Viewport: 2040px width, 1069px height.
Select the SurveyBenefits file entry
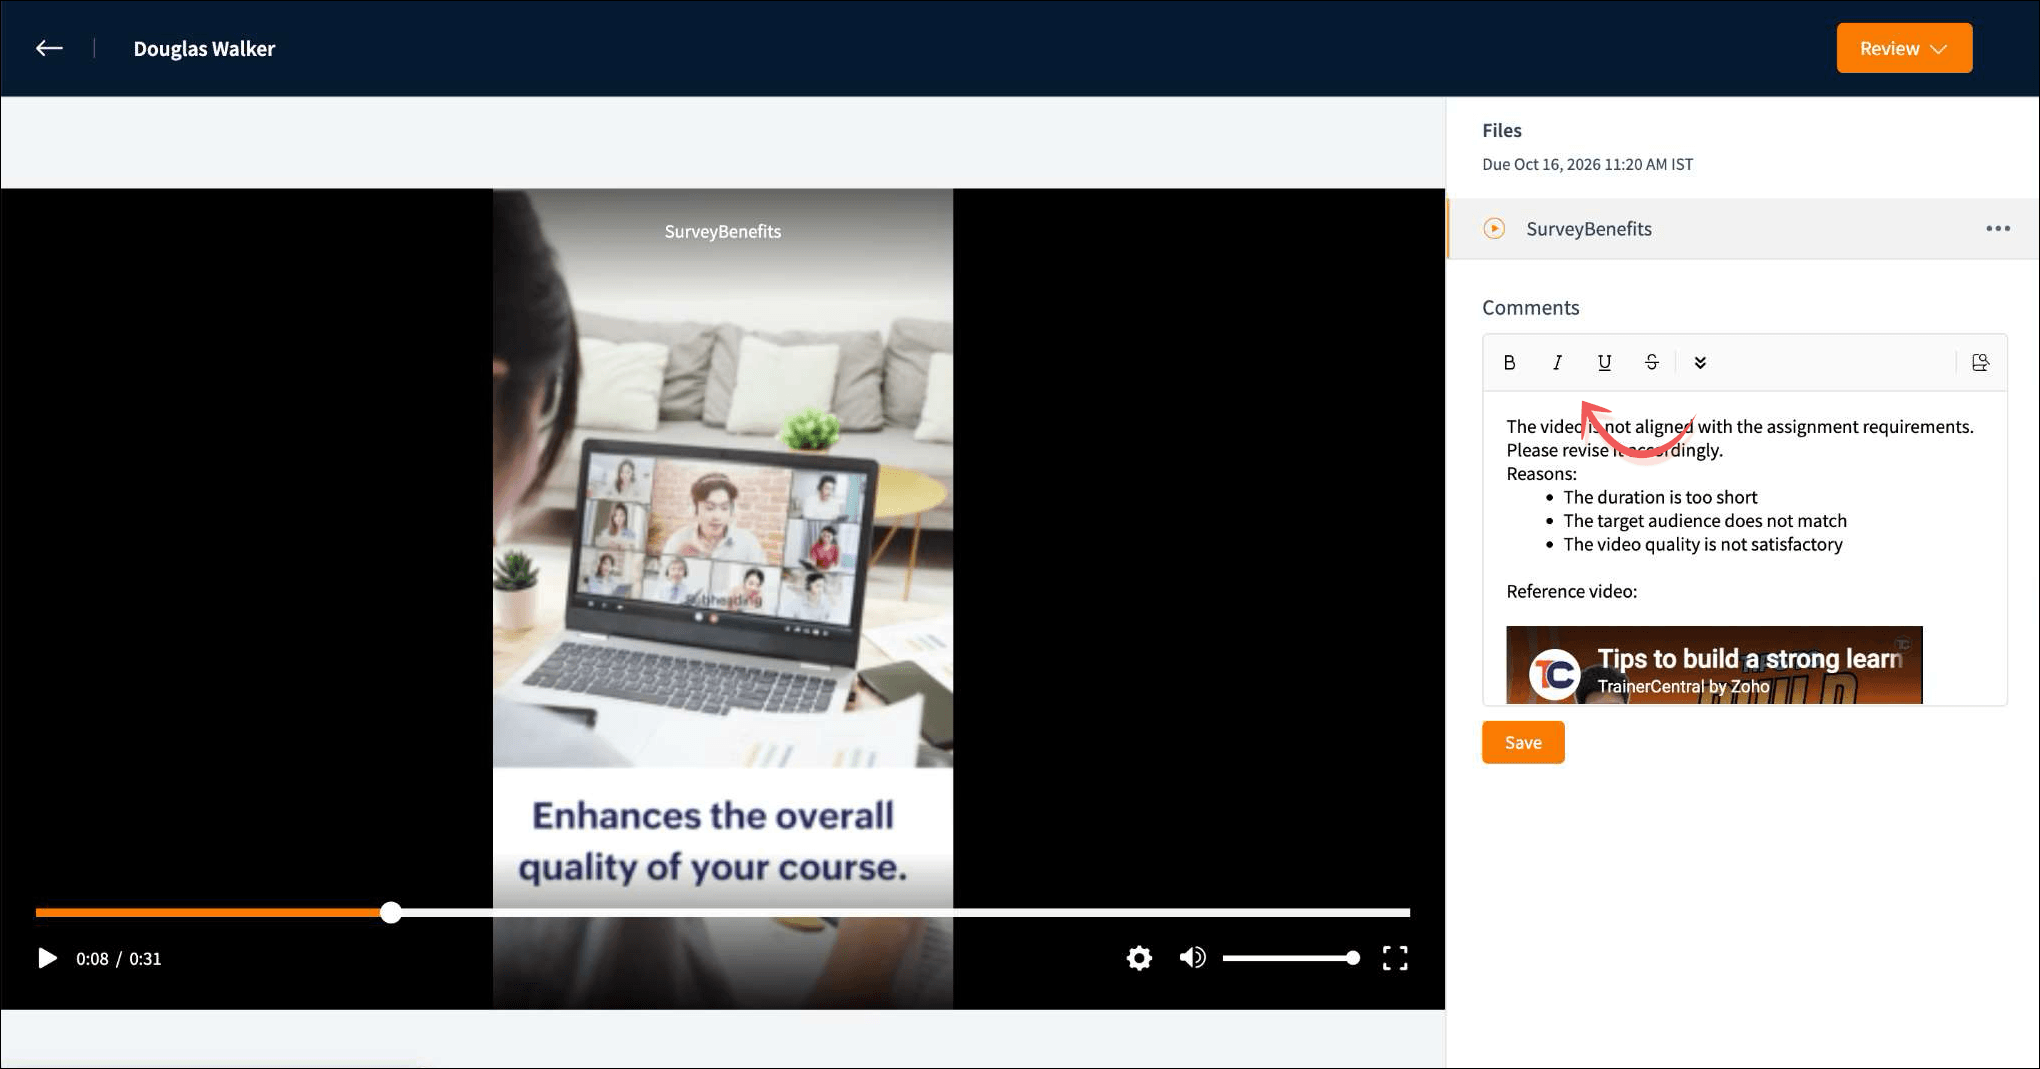tap(1588, 229)
